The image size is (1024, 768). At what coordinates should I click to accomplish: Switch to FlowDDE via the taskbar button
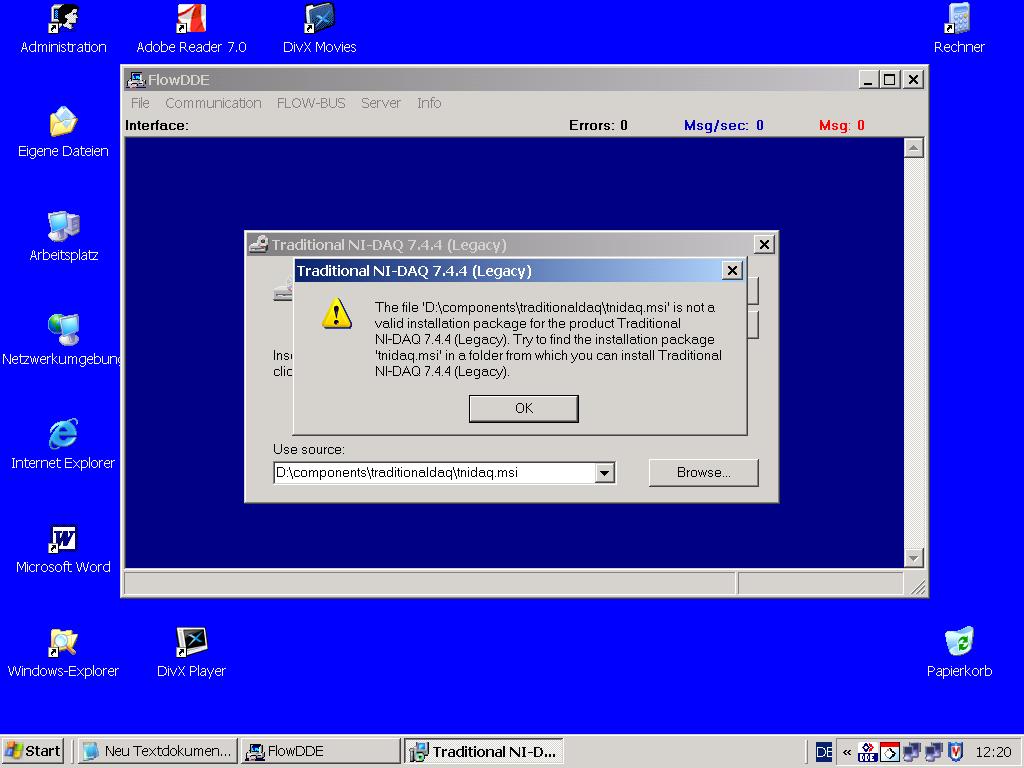320,751
